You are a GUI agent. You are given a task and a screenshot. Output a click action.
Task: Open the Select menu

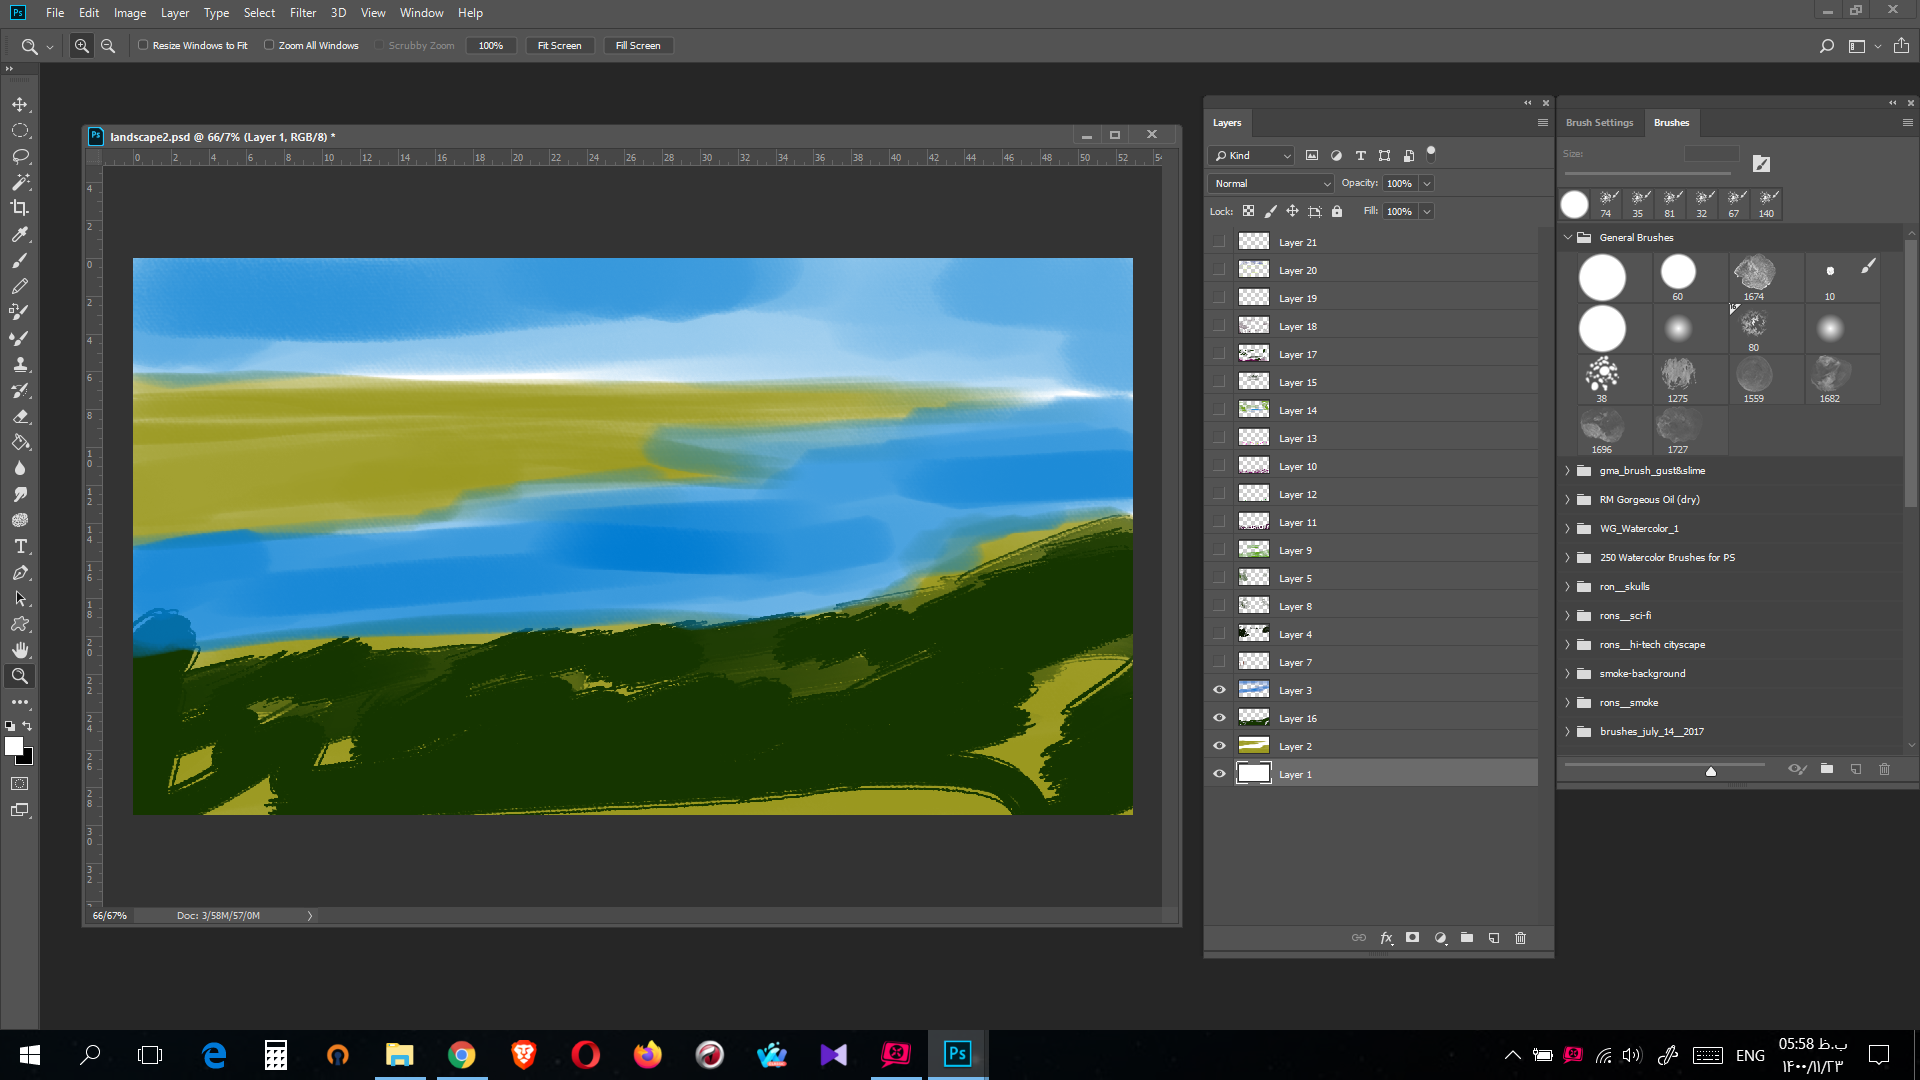[259, 13]
